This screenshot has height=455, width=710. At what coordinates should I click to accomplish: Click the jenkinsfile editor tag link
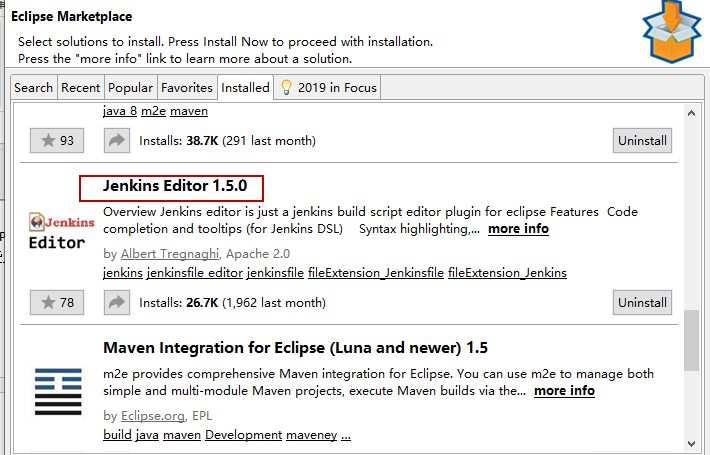tap(194, 273)
